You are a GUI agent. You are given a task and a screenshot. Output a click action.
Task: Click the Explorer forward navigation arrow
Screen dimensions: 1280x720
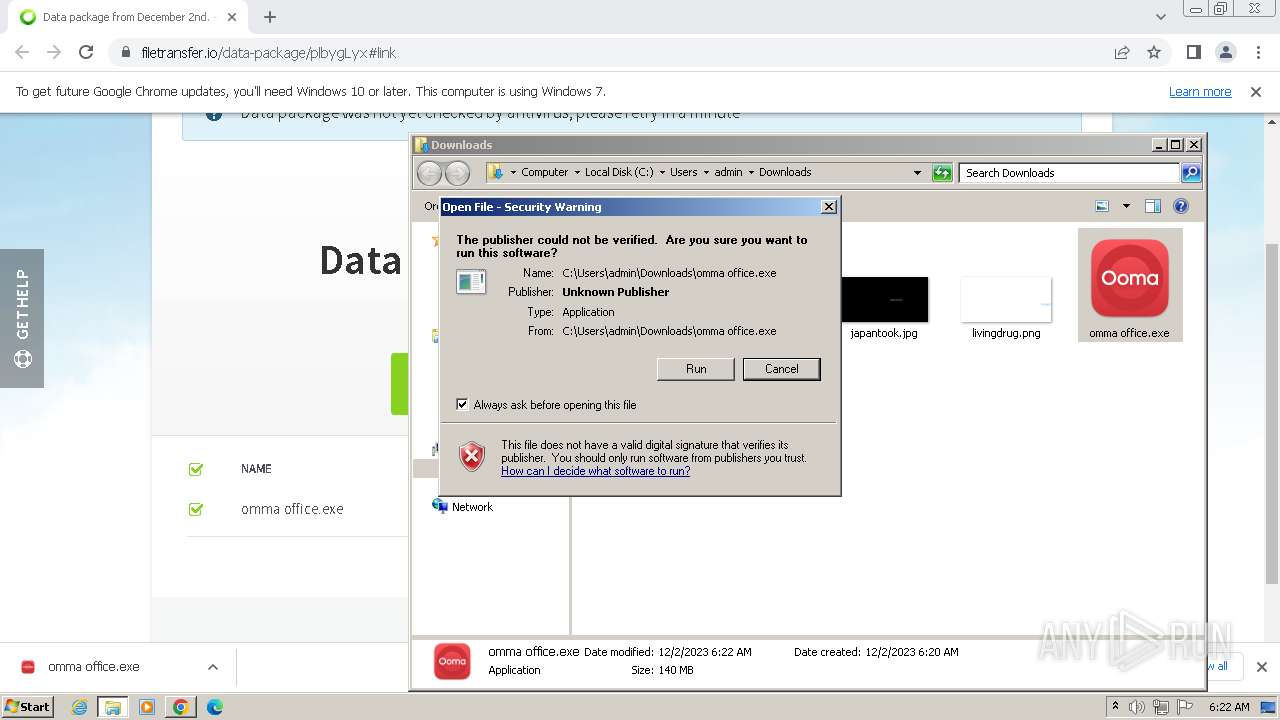pos(457,173)
